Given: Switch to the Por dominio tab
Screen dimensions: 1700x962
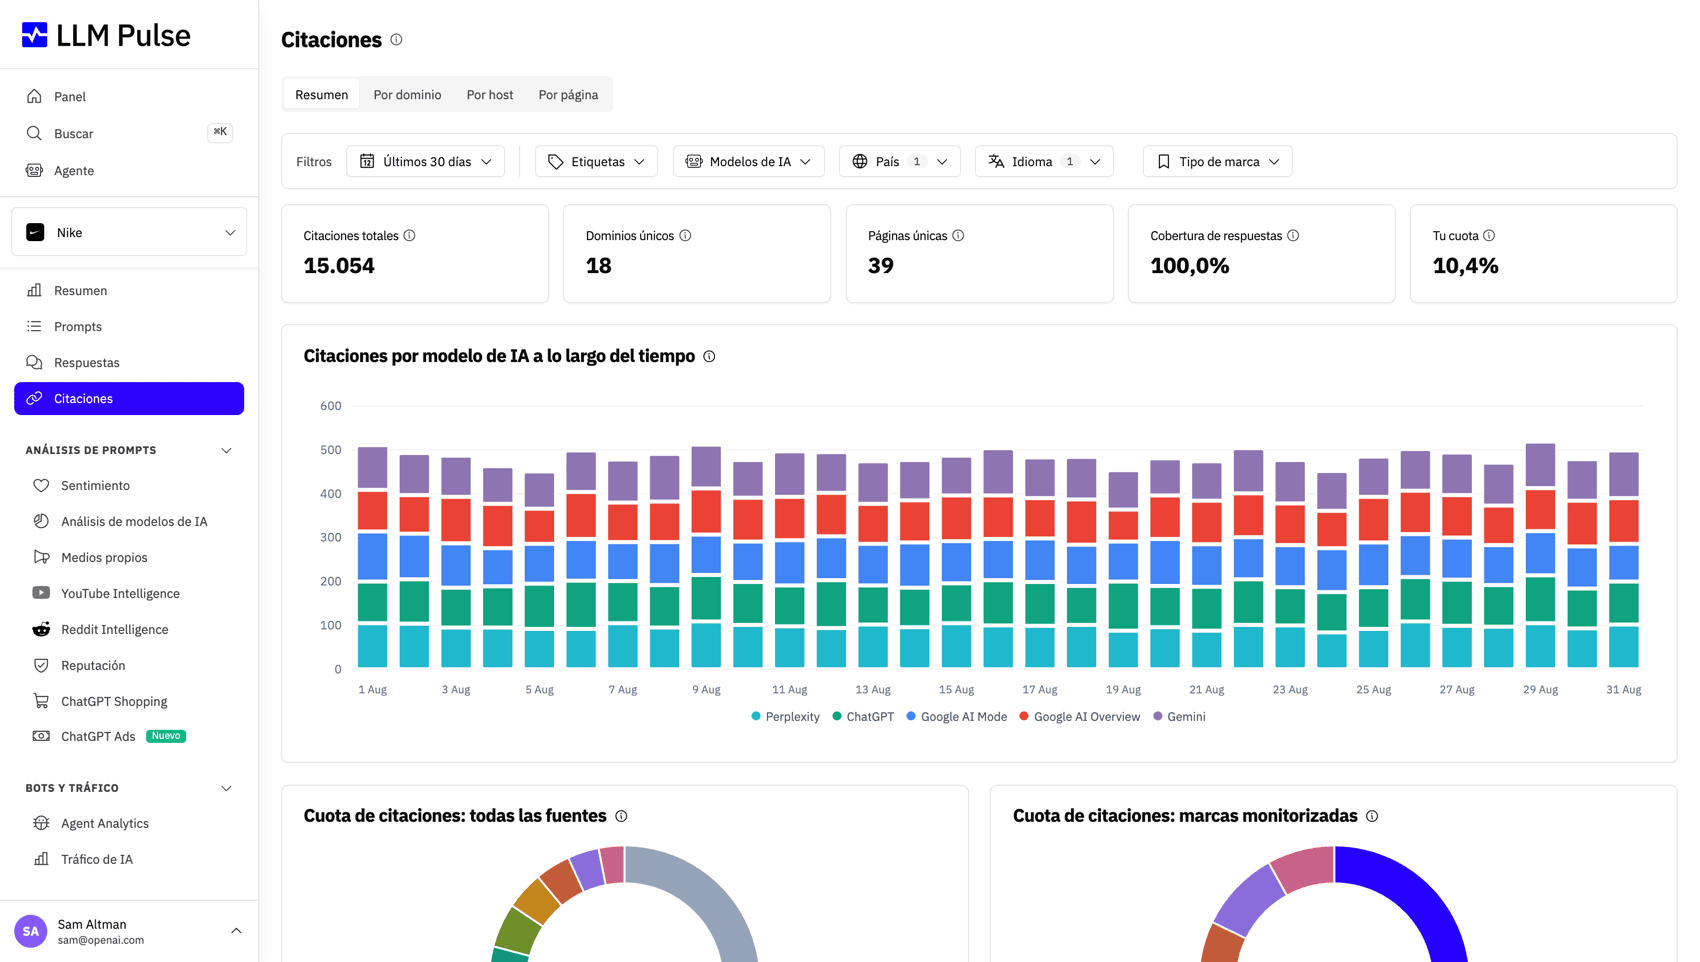Looking at the screenshot, I should pos(407,95).
